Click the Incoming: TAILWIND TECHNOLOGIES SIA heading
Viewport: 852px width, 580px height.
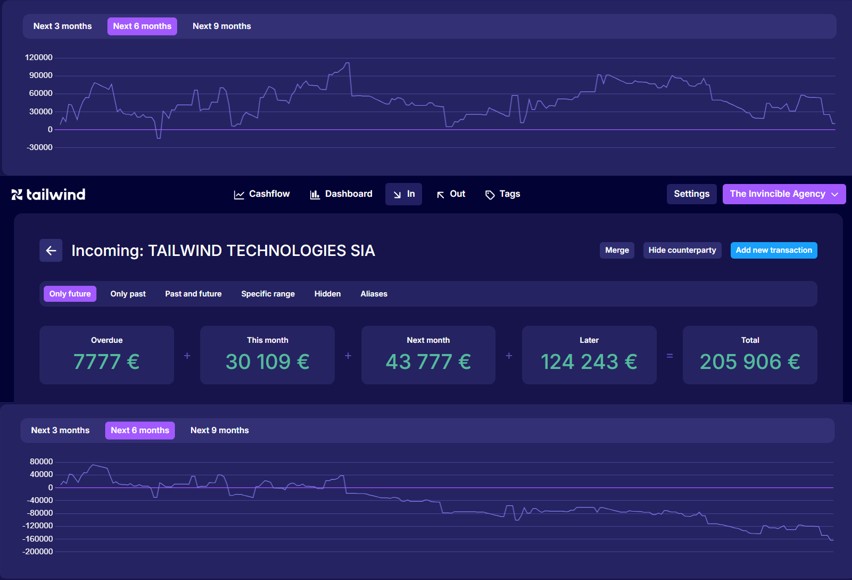[223, 251]
